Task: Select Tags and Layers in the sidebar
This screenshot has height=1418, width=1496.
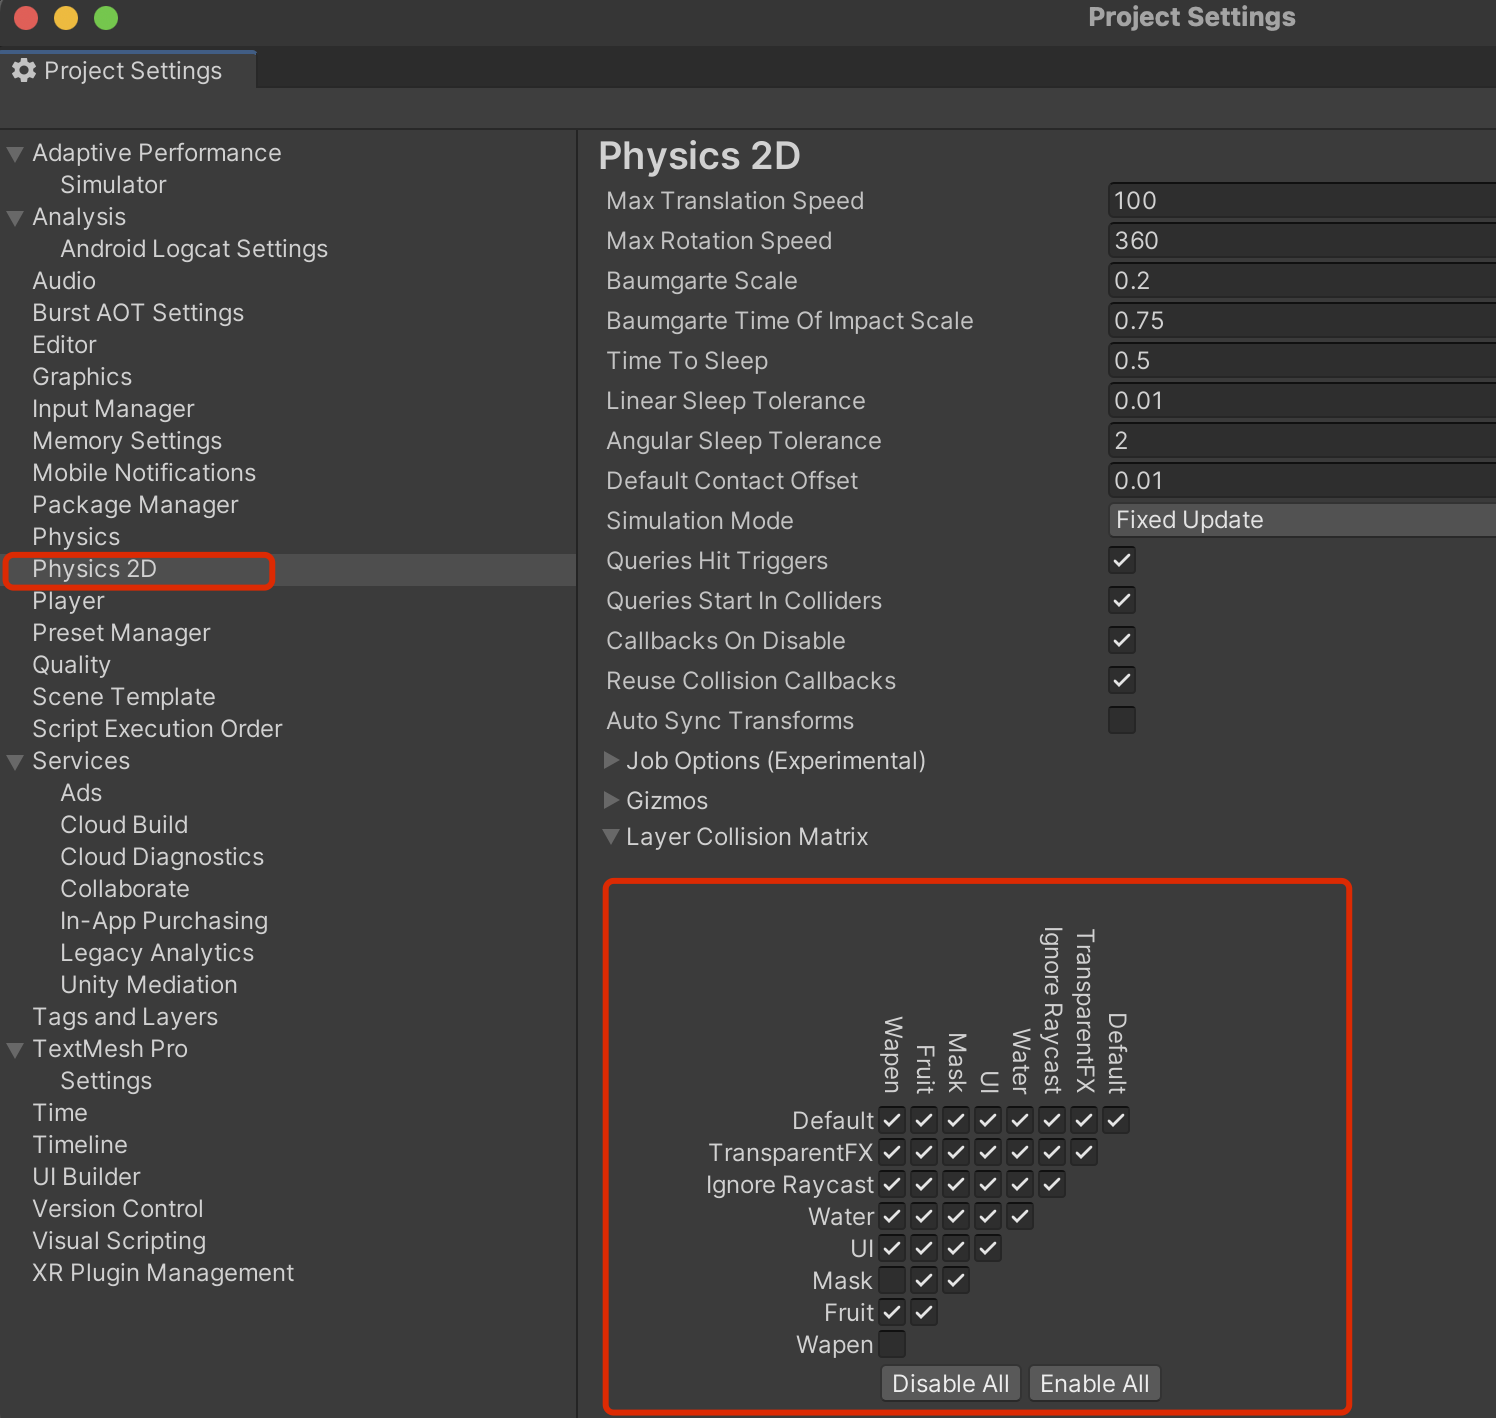Action: click(x=125, y=1017)
